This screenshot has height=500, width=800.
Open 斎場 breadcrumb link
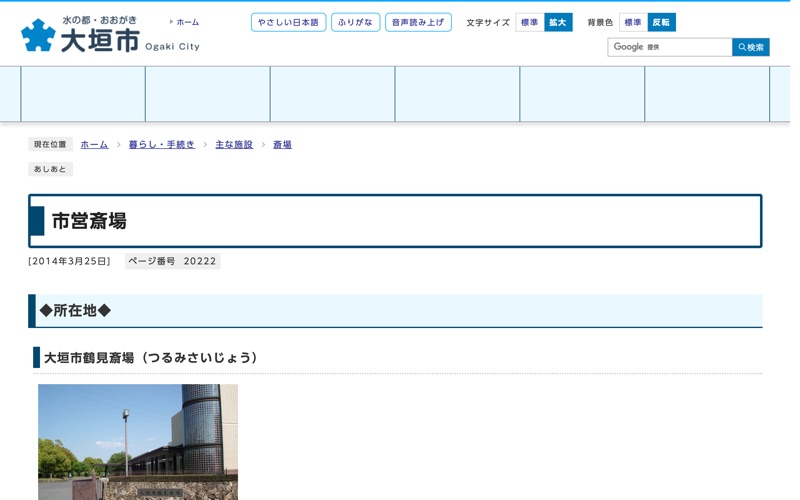282,144
